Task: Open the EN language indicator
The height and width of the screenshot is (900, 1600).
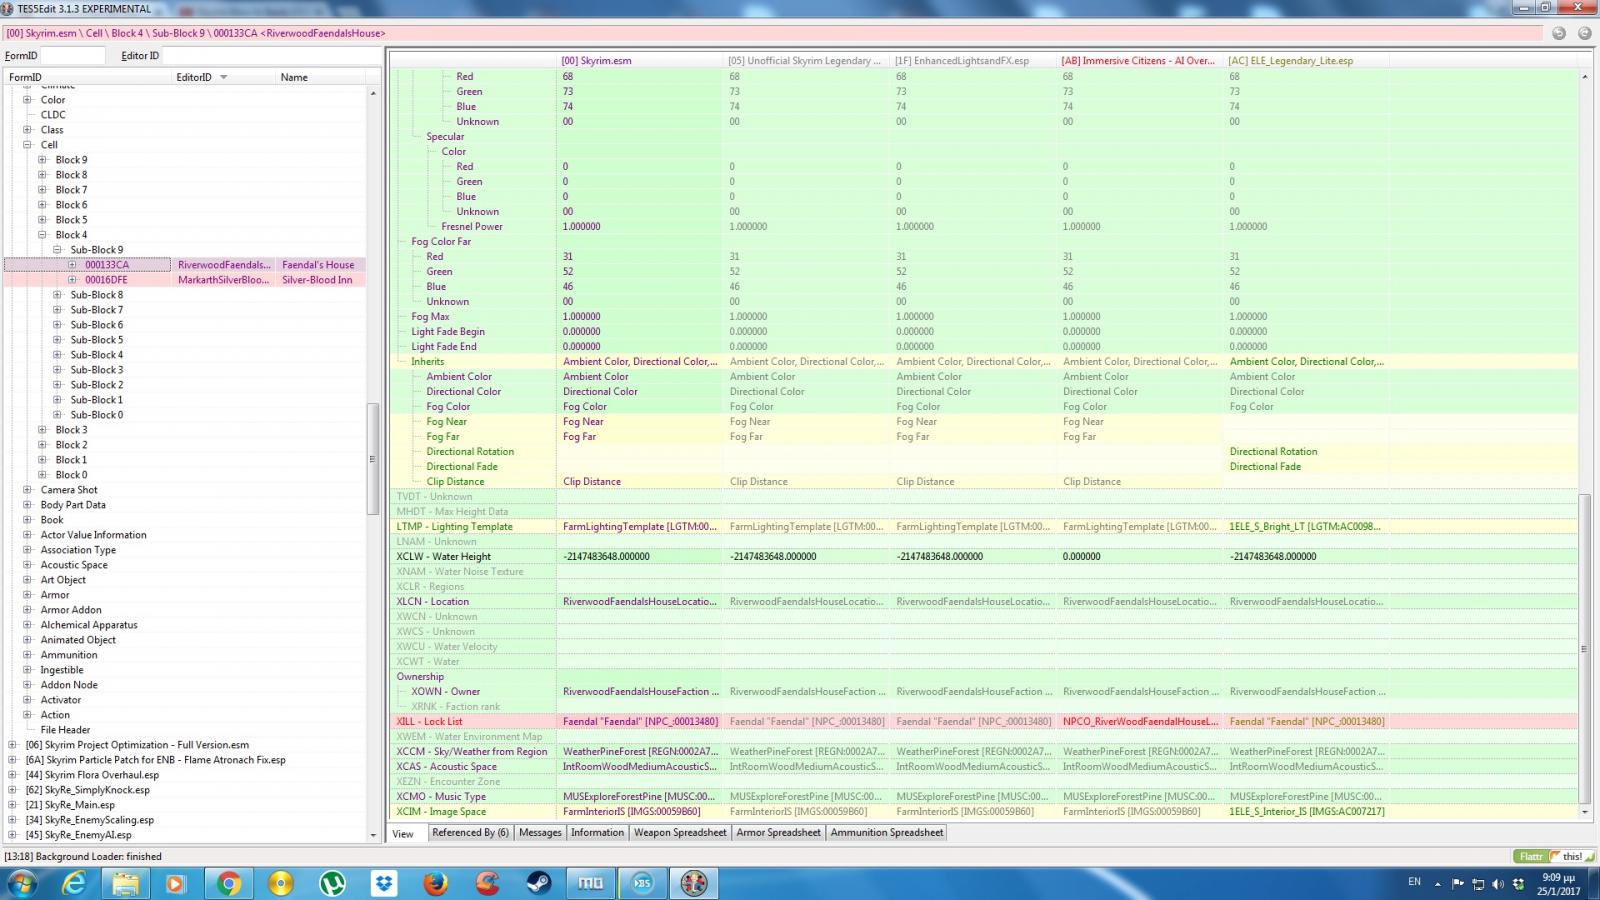Action: (x=1414, y=882)
